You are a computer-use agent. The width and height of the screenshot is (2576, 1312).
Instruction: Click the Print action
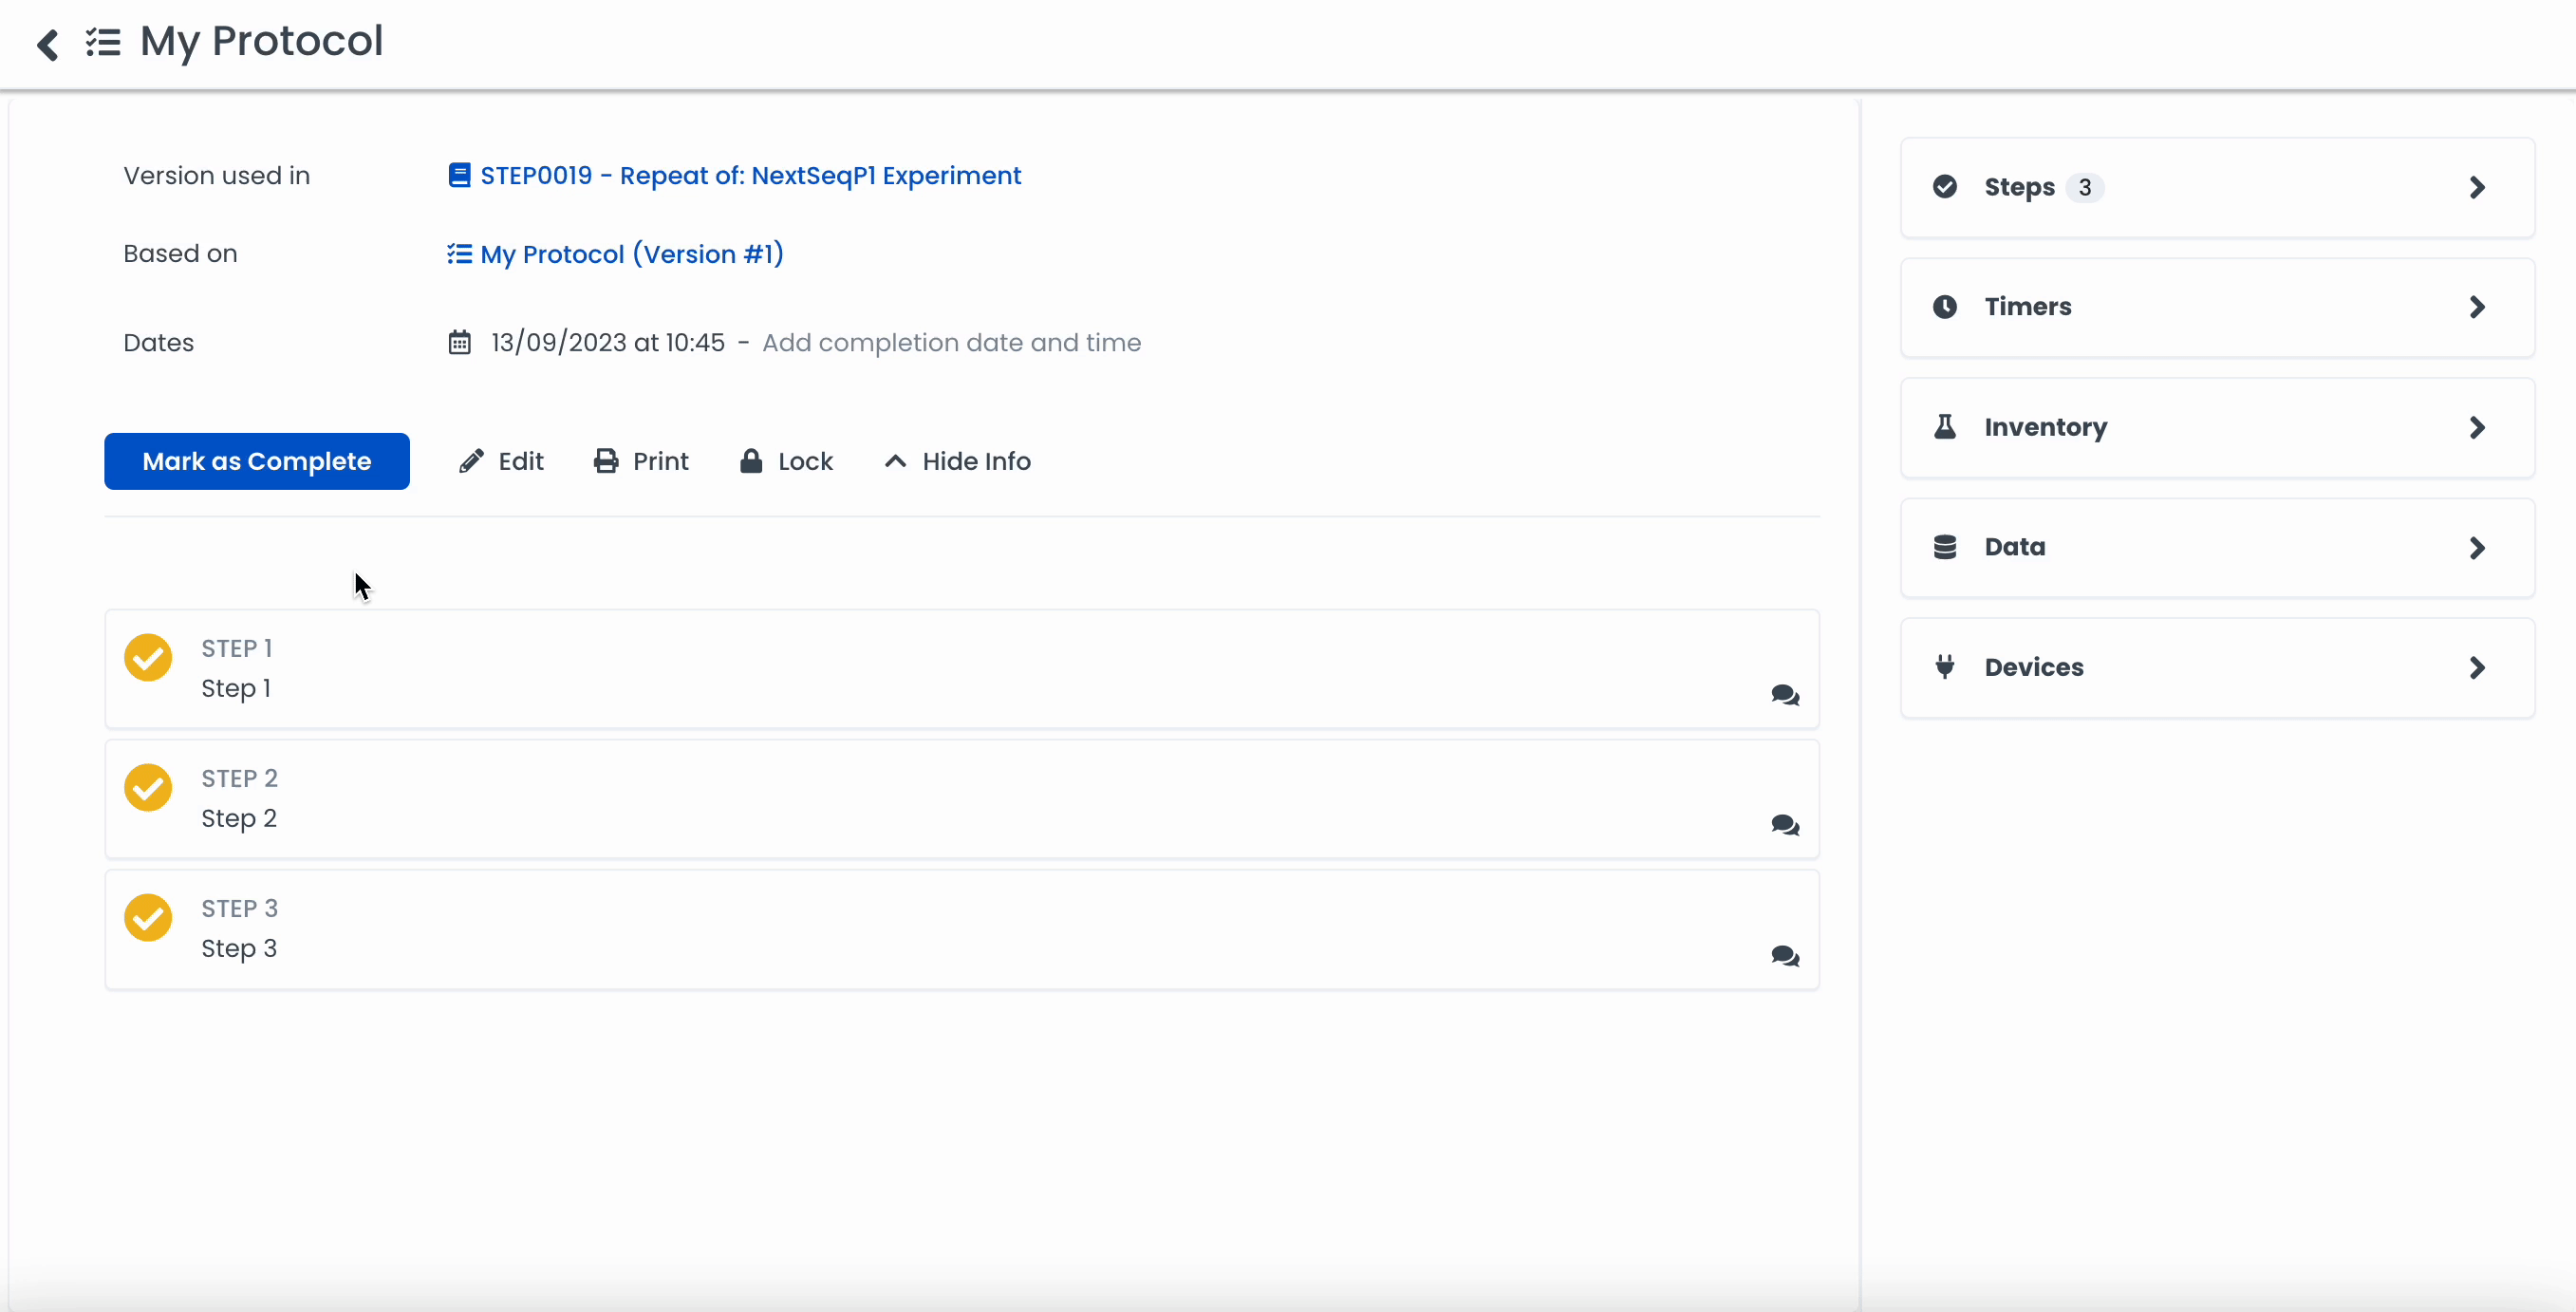pos(641,461)
